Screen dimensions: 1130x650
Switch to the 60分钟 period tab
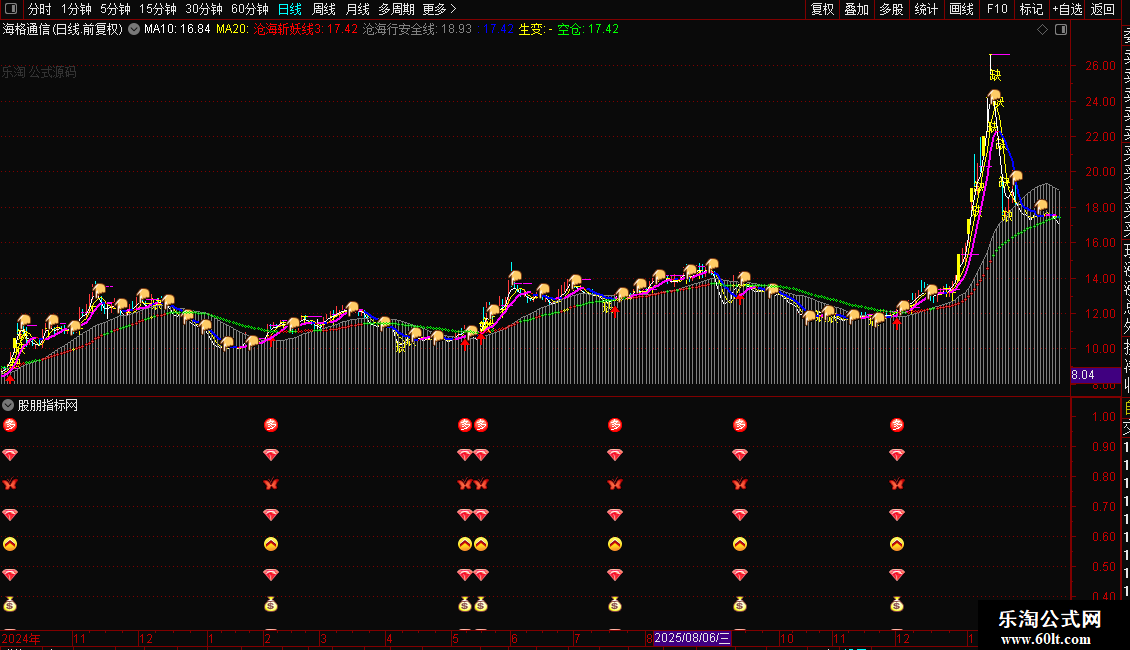pos(250,9)
